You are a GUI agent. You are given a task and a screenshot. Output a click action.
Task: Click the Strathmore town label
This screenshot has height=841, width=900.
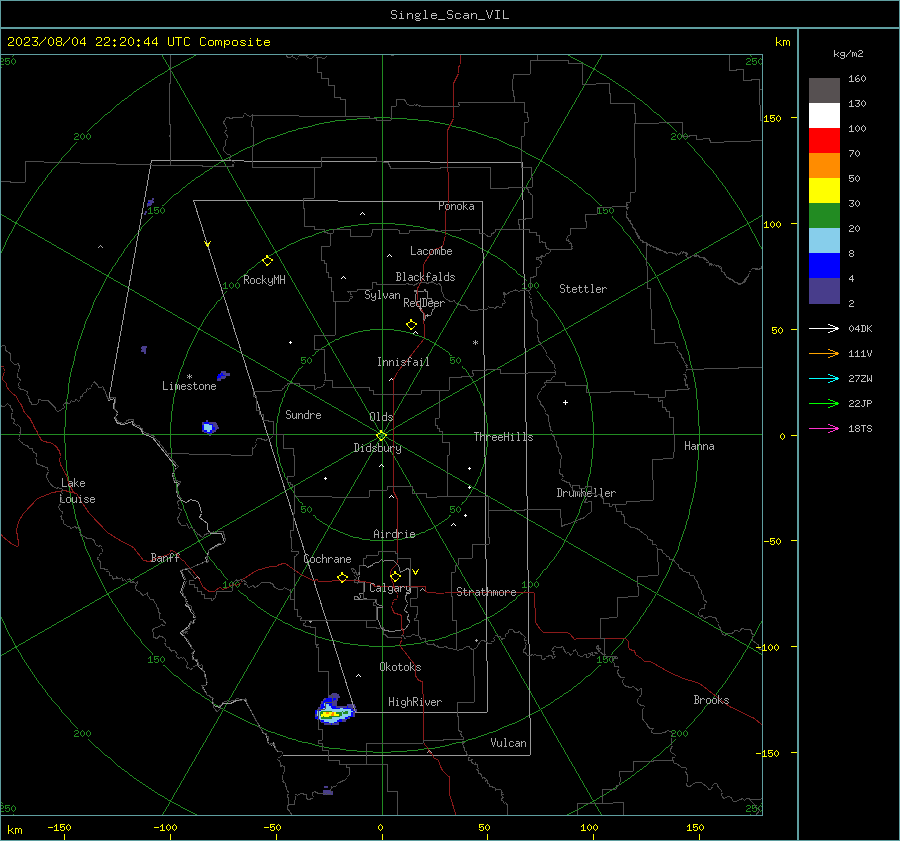[x=486, y=592]
